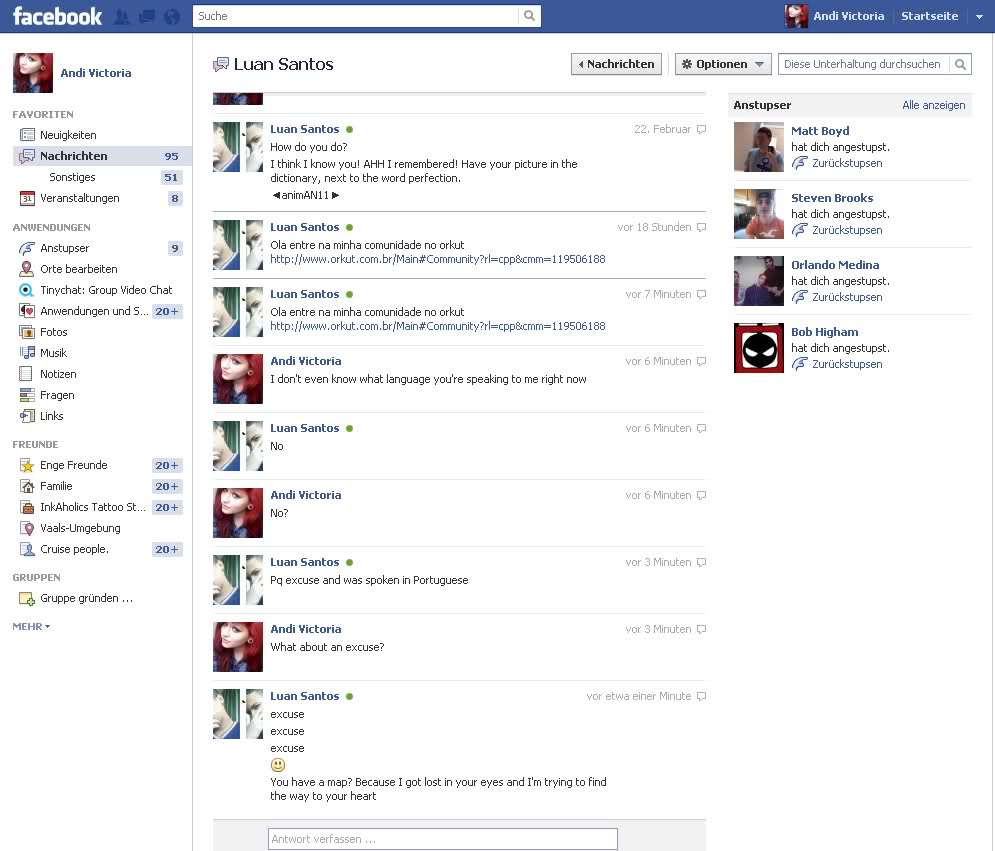
Task: Click the search magnifier icon in header
Action: coord(529,16)
